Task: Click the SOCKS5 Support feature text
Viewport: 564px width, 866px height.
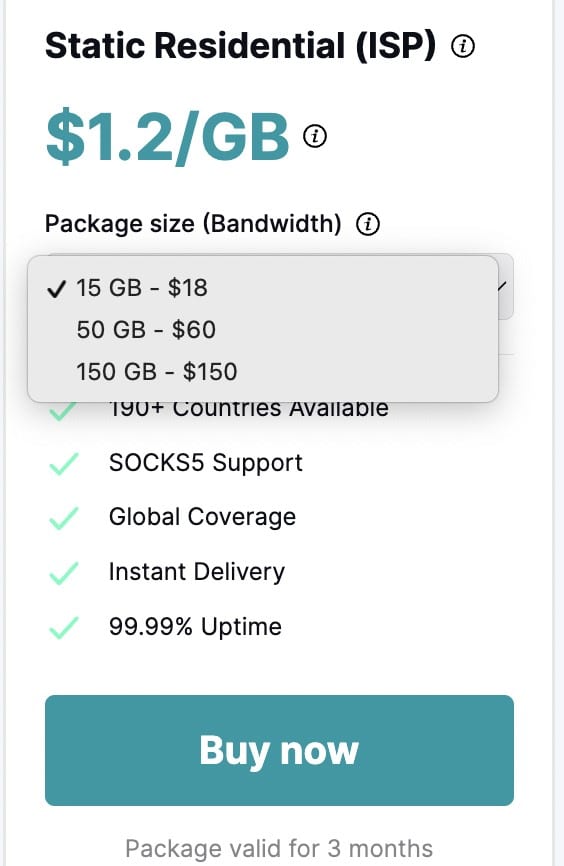Action: click(205, 463)
